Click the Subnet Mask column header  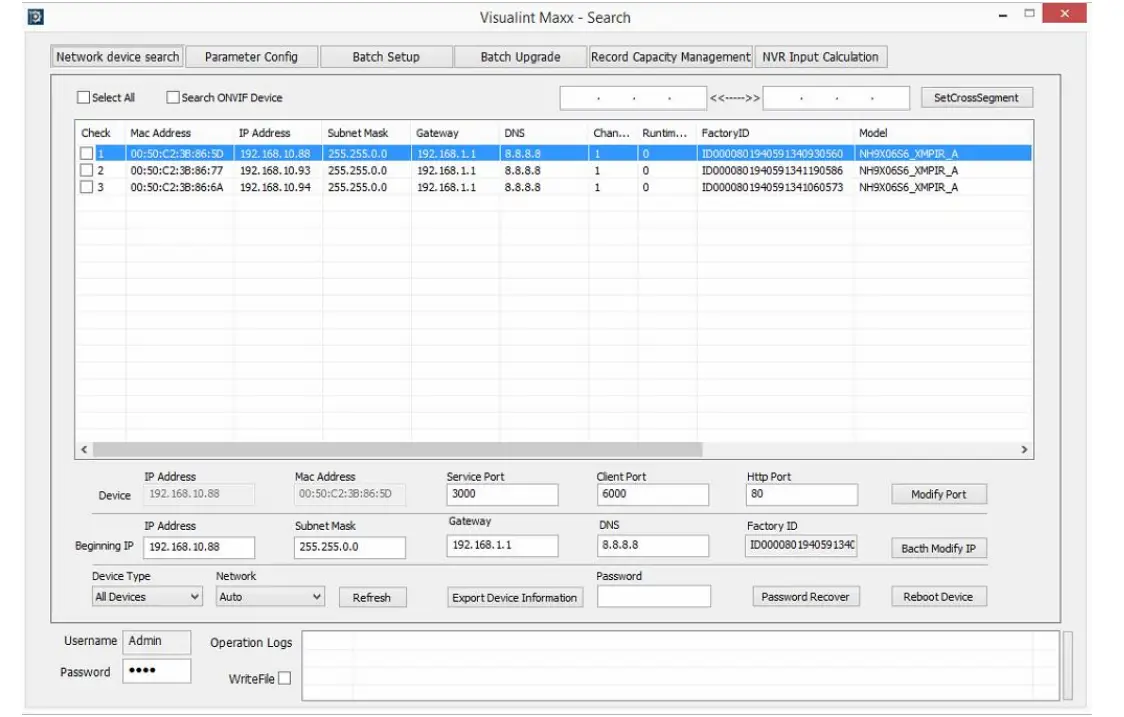click(358, 133)
